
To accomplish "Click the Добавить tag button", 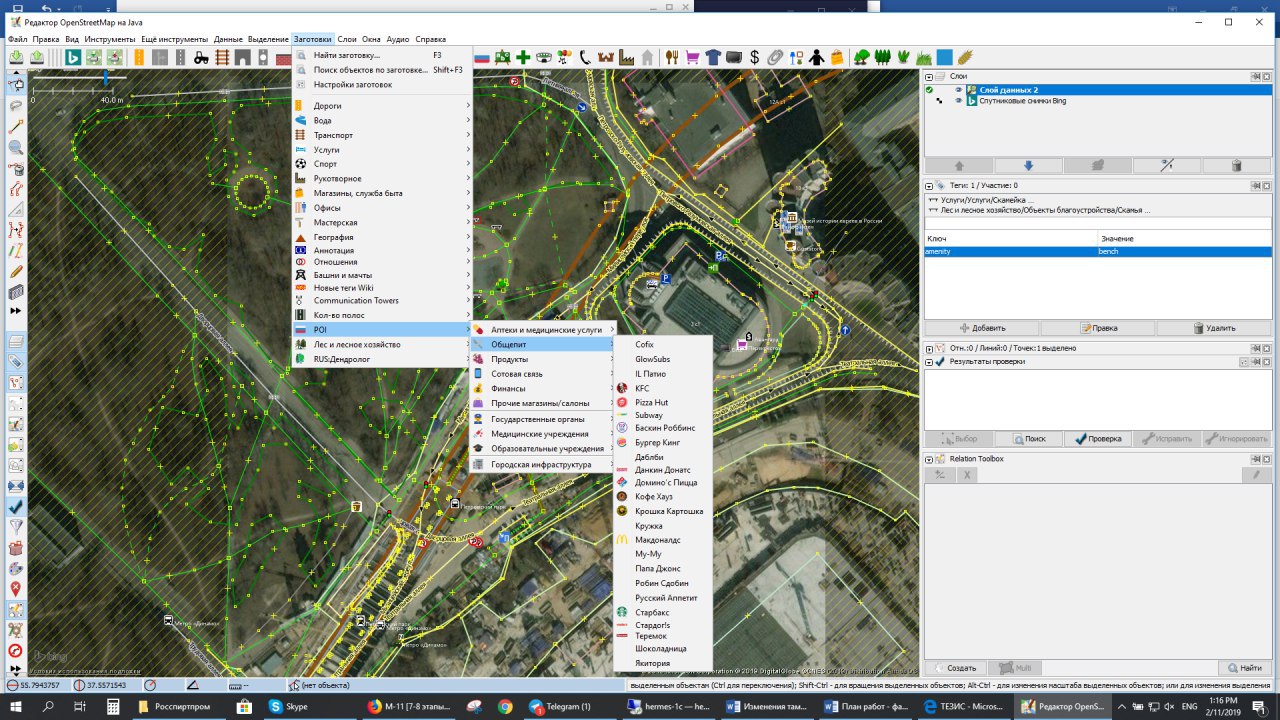I will [x=982, y=327].
